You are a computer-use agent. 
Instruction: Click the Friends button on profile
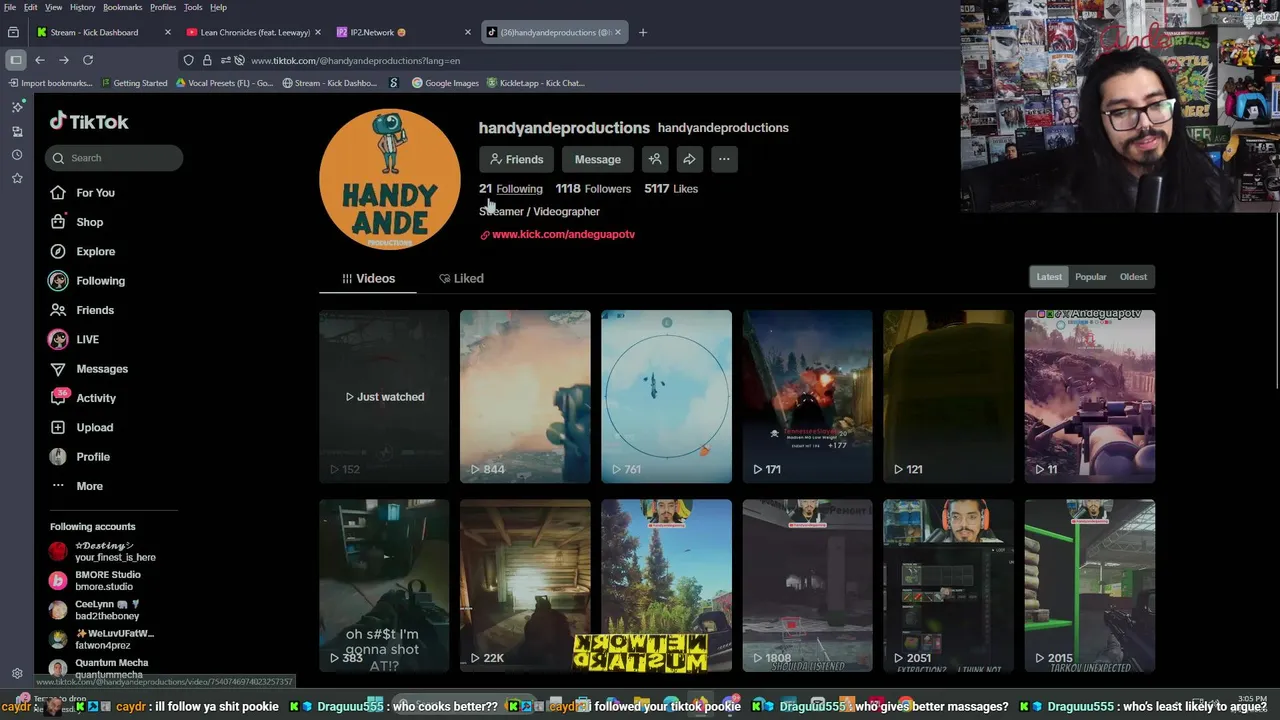coord(516,159)
